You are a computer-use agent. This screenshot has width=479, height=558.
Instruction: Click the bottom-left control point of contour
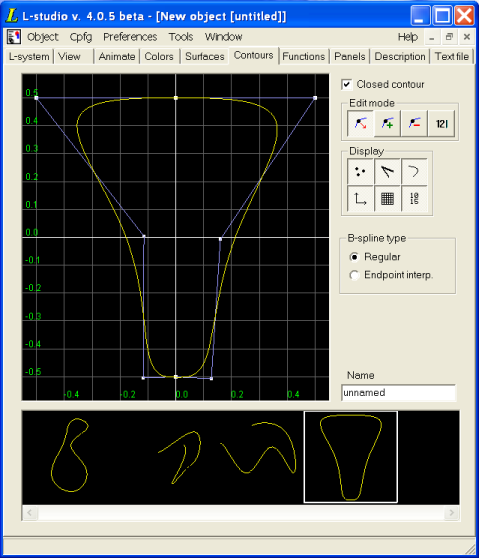tap(143, 378)
